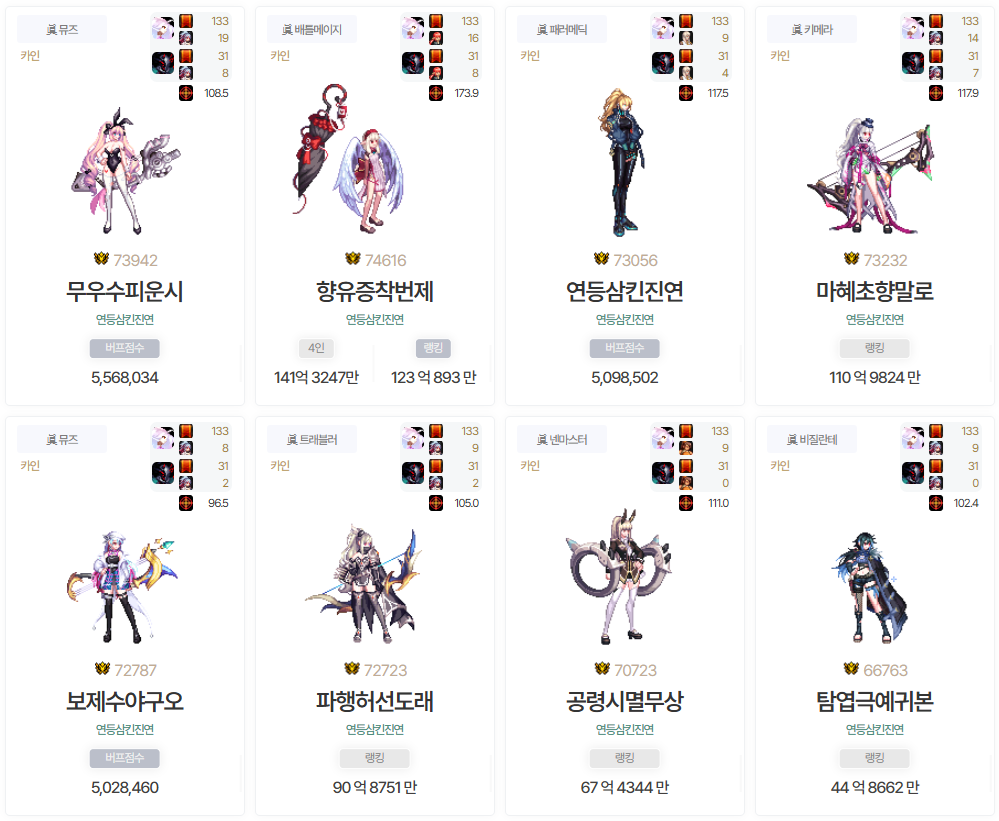This screenshot has width=999, height=821.
Task: Click the 眞 배틀메이지 class tag
Action: coord(312,29)
